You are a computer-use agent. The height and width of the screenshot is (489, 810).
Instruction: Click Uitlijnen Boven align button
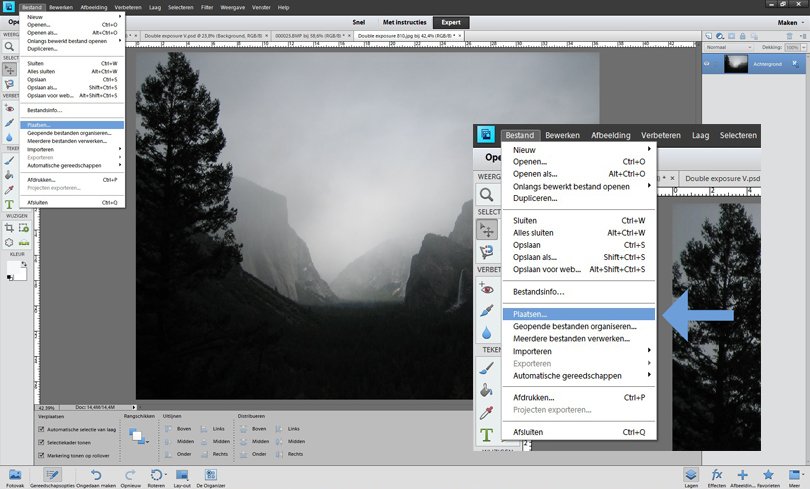coord(178,429)
